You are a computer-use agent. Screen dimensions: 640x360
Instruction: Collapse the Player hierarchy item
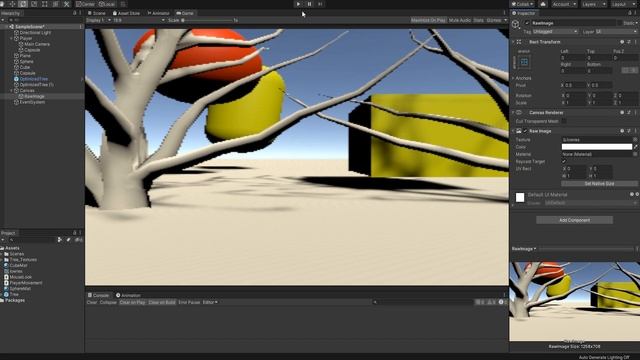point(11,38)
